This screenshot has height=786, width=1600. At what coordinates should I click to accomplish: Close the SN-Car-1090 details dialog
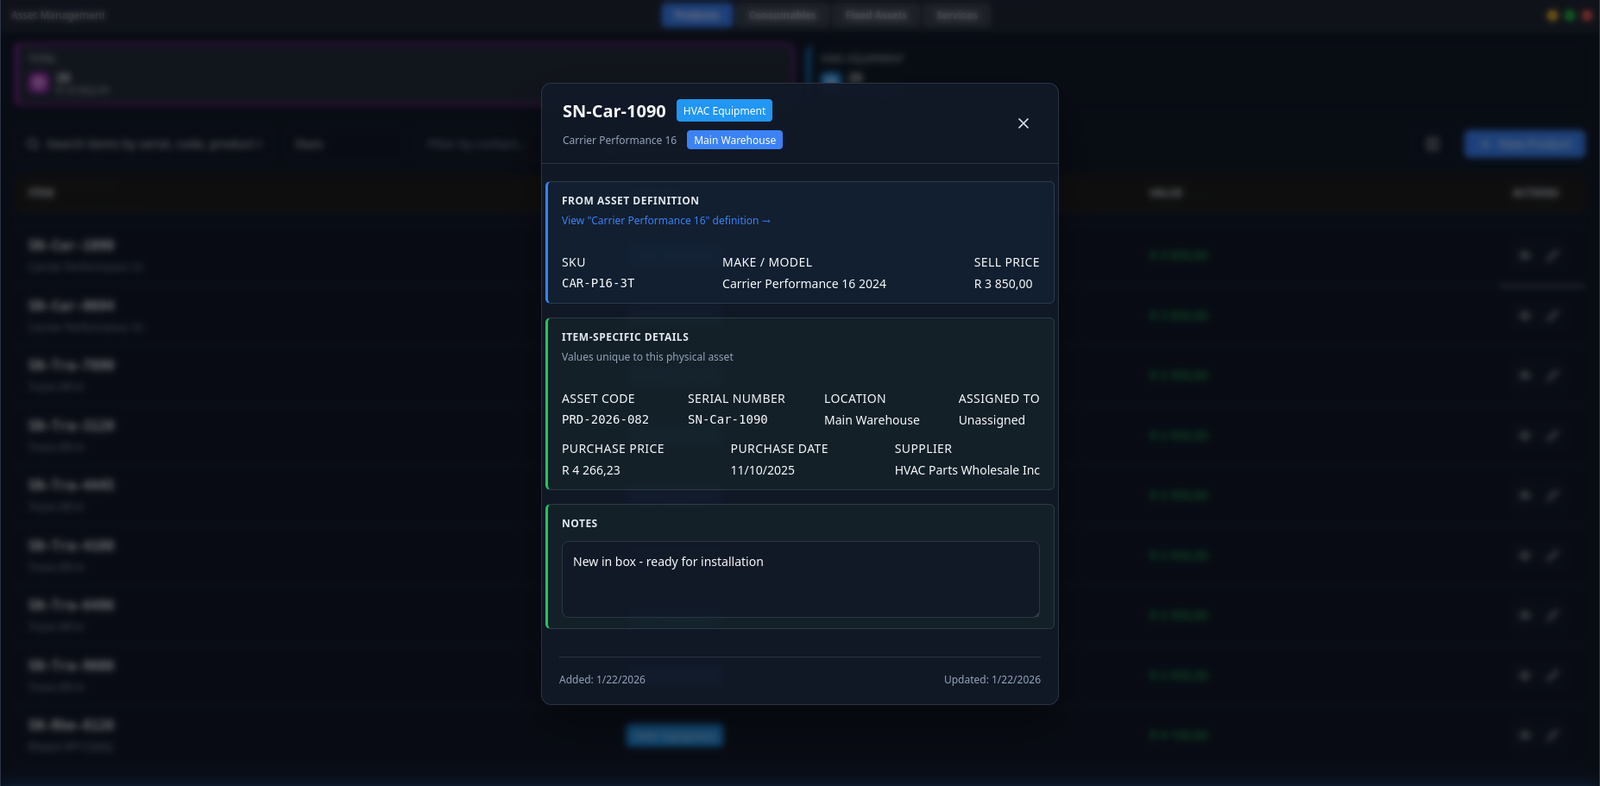(x=1023, y=123)
